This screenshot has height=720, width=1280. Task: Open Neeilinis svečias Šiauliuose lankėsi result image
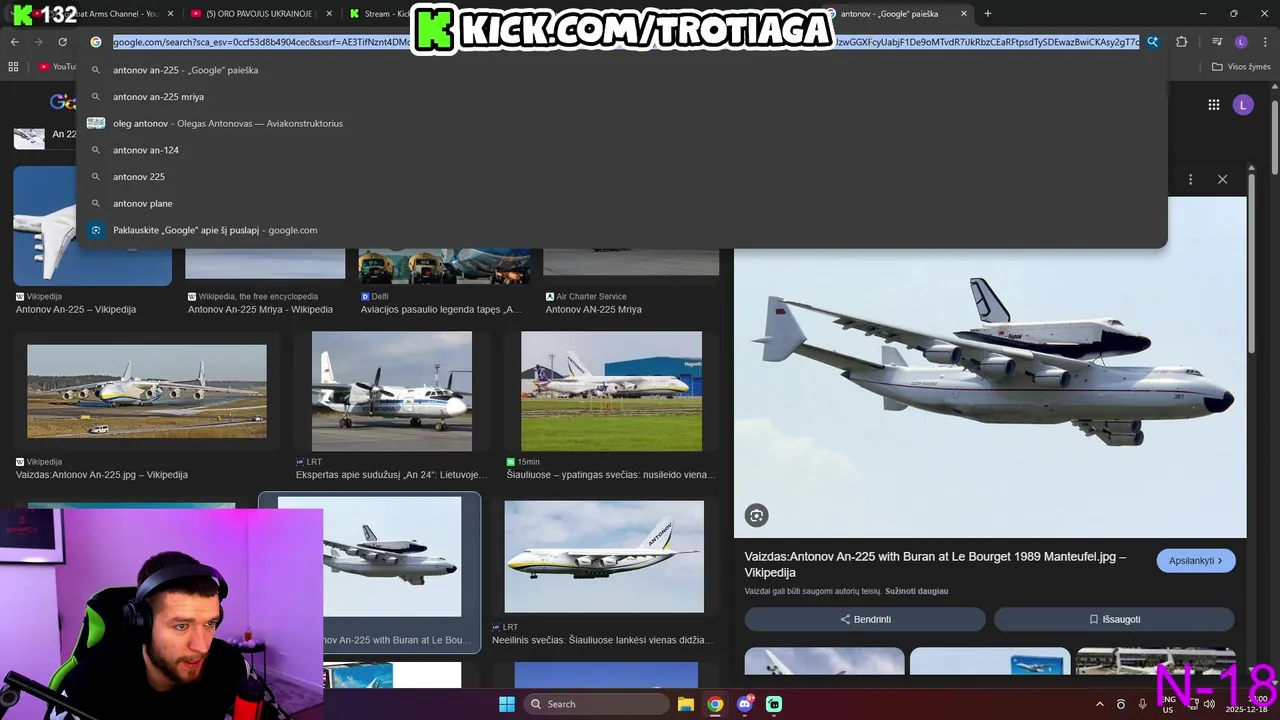click(x=604, y=556)
